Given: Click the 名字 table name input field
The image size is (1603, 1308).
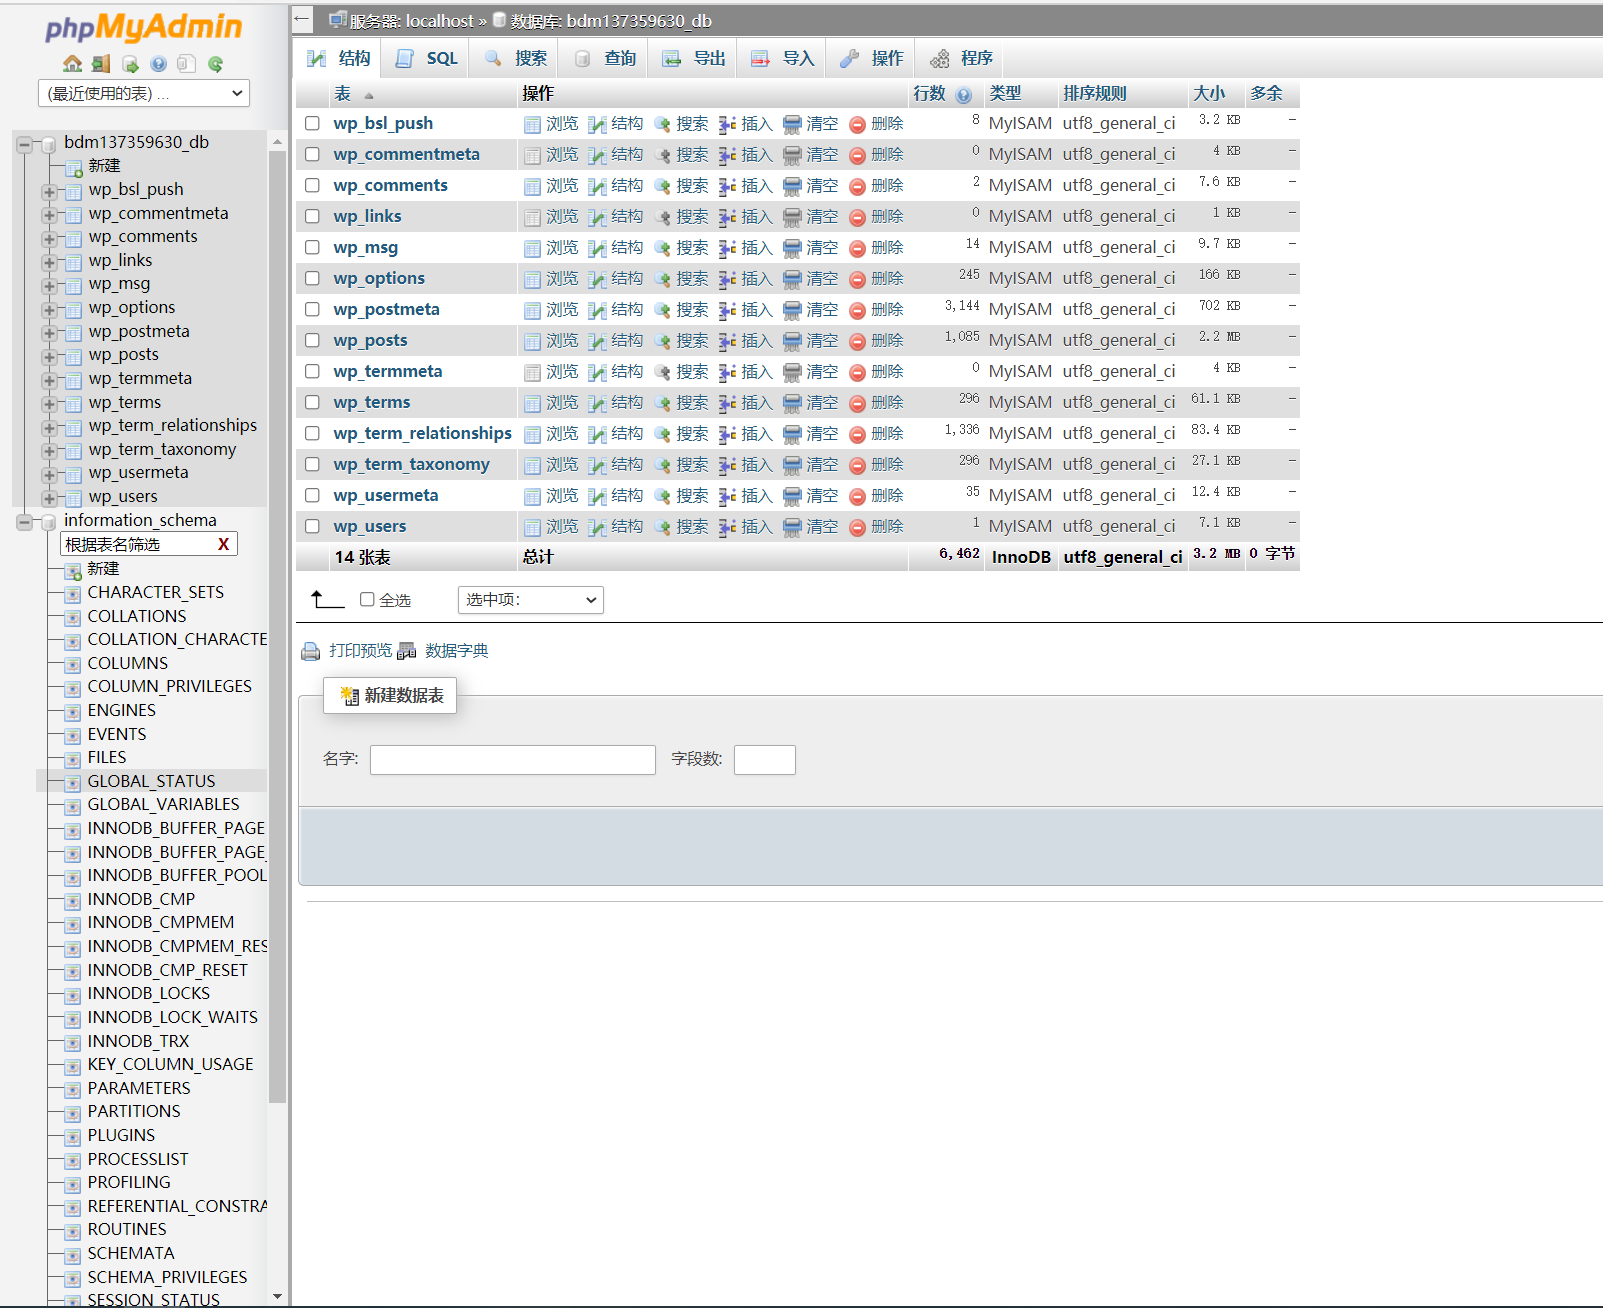Looking at the screenshot, I should (x=513, y=760).
